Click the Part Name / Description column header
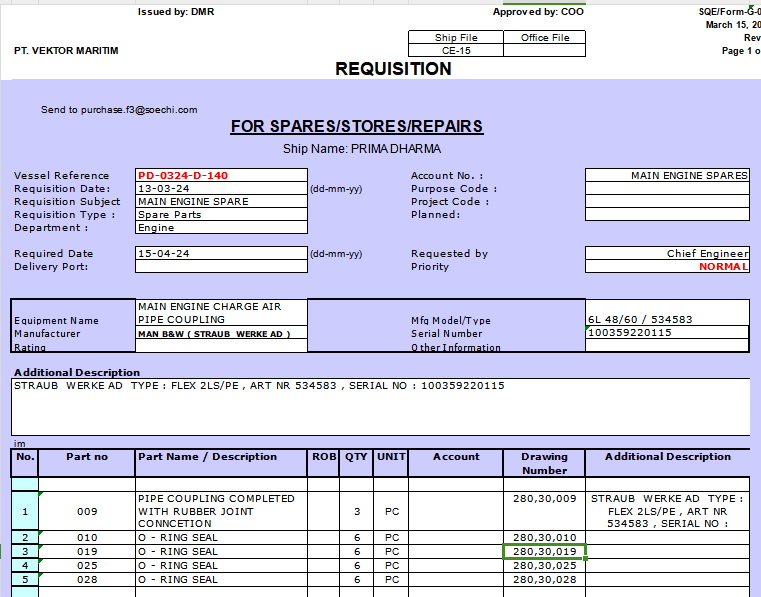This screenshot has height=597, width=761. tap(220, 457)
